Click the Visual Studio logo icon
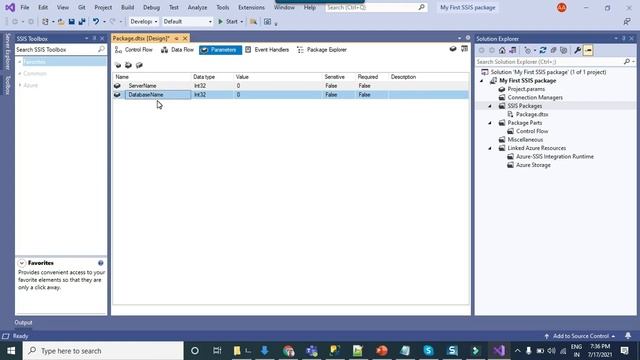Viewport: 640px width, 360px height. [x=10, y=7]
